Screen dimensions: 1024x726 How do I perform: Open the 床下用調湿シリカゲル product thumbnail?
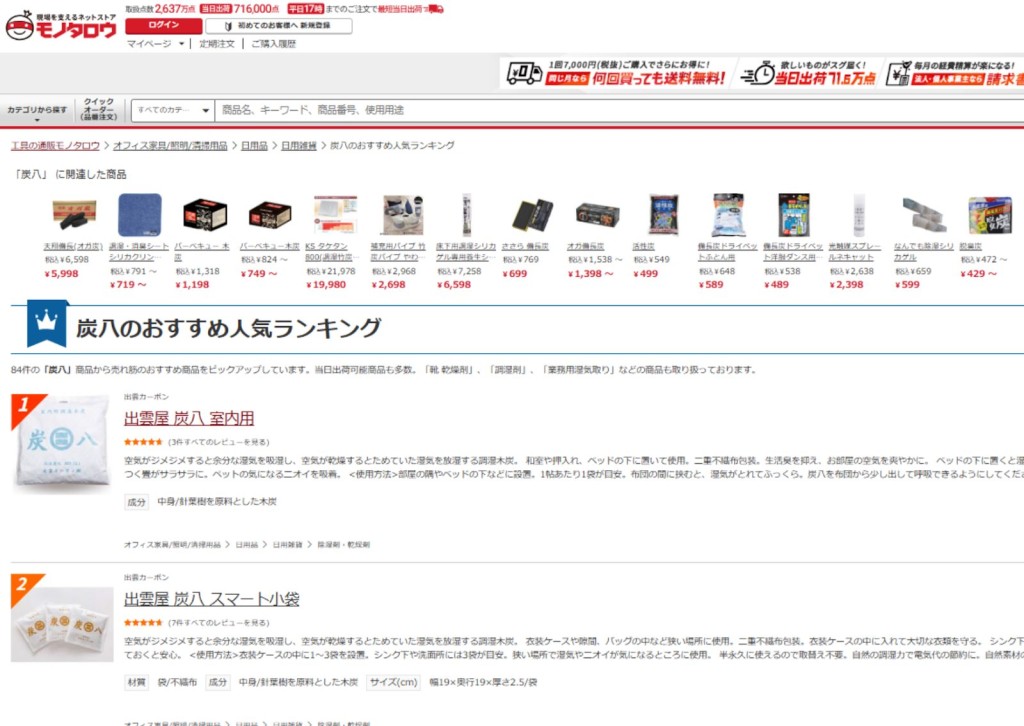click(466, 215)
